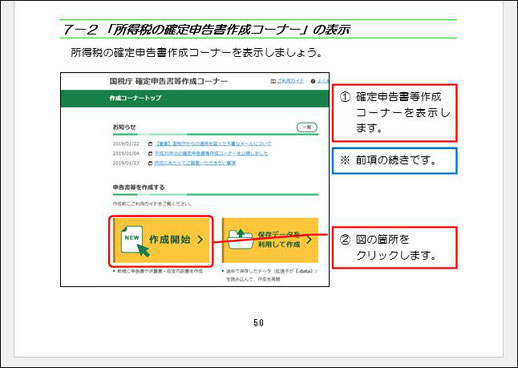Open the ご利用ガイド link in header

pyautogui.click(x=290, y=81)
